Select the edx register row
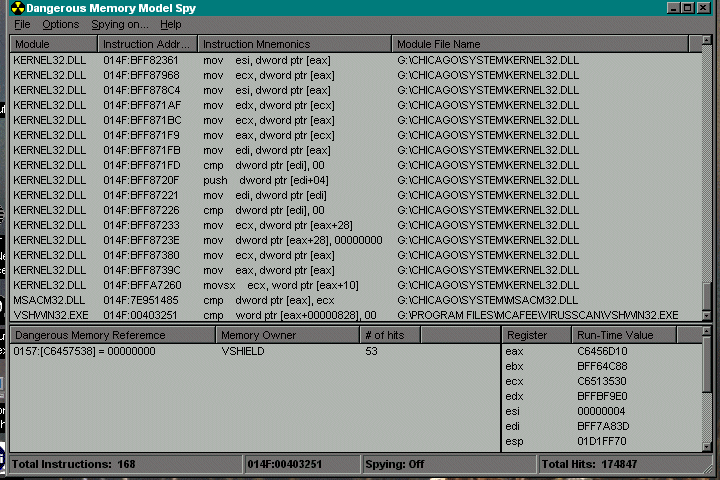Screen dimensions: 720x480 coord(602,396)
